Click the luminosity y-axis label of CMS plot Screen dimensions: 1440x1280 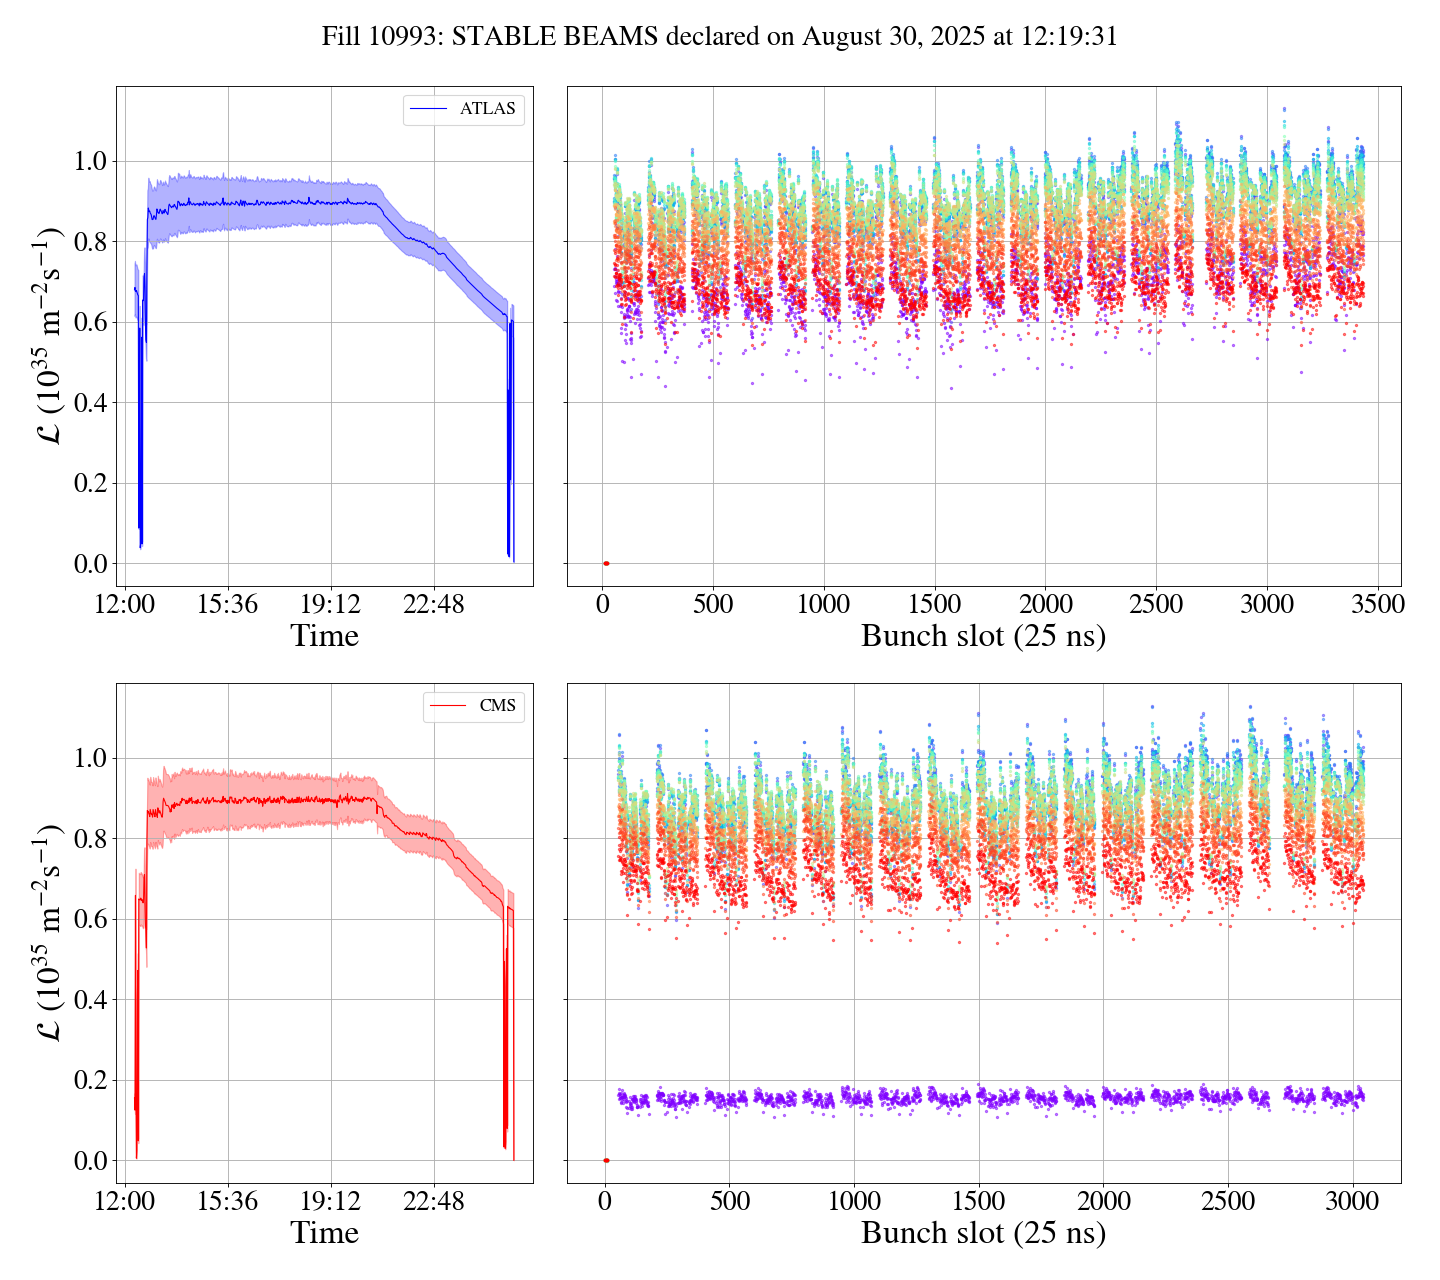tap(50, 932)
